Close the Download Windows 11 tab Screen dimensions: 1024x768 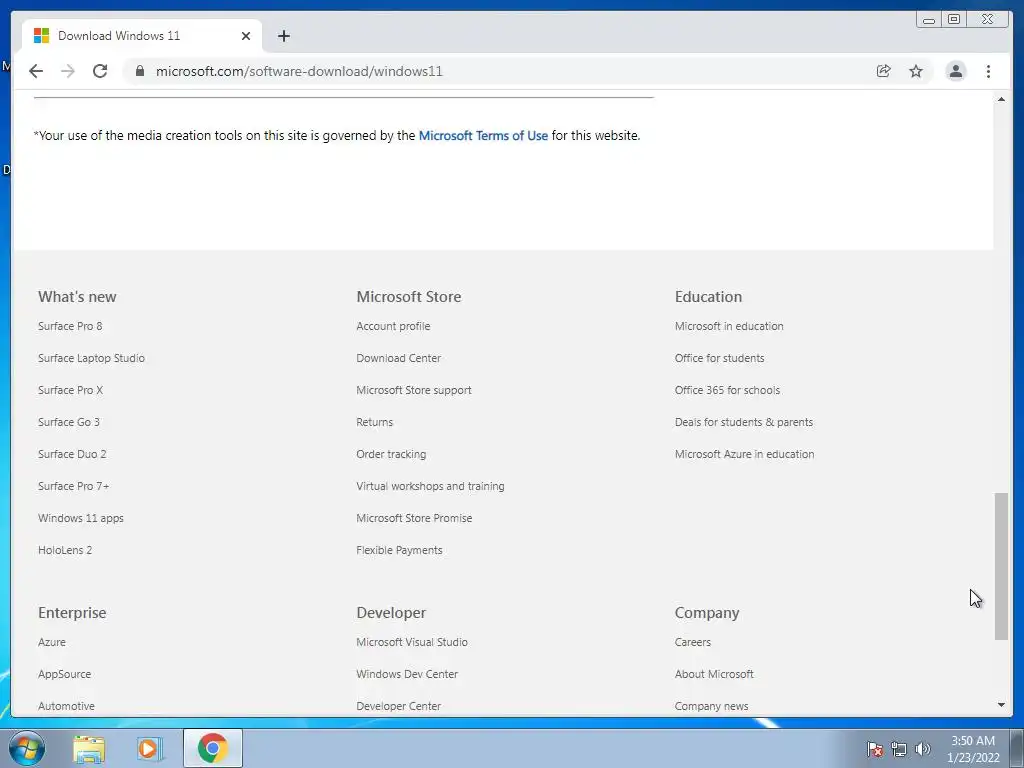pyautogui.click(x=246, y=36)
